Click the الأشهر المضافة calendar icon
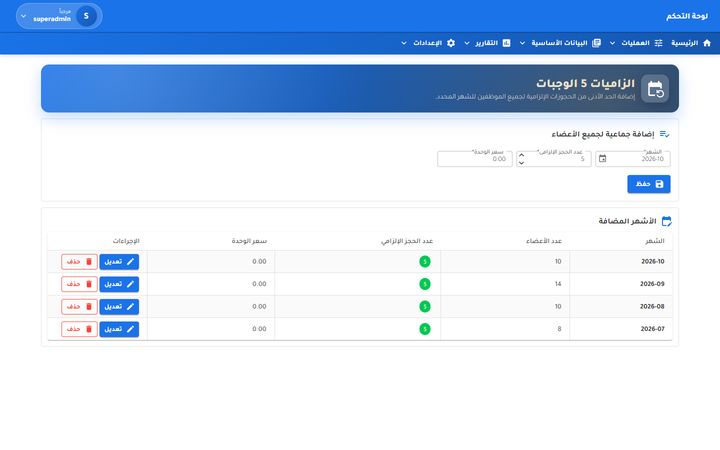720x450 pixels. [666, 221]
